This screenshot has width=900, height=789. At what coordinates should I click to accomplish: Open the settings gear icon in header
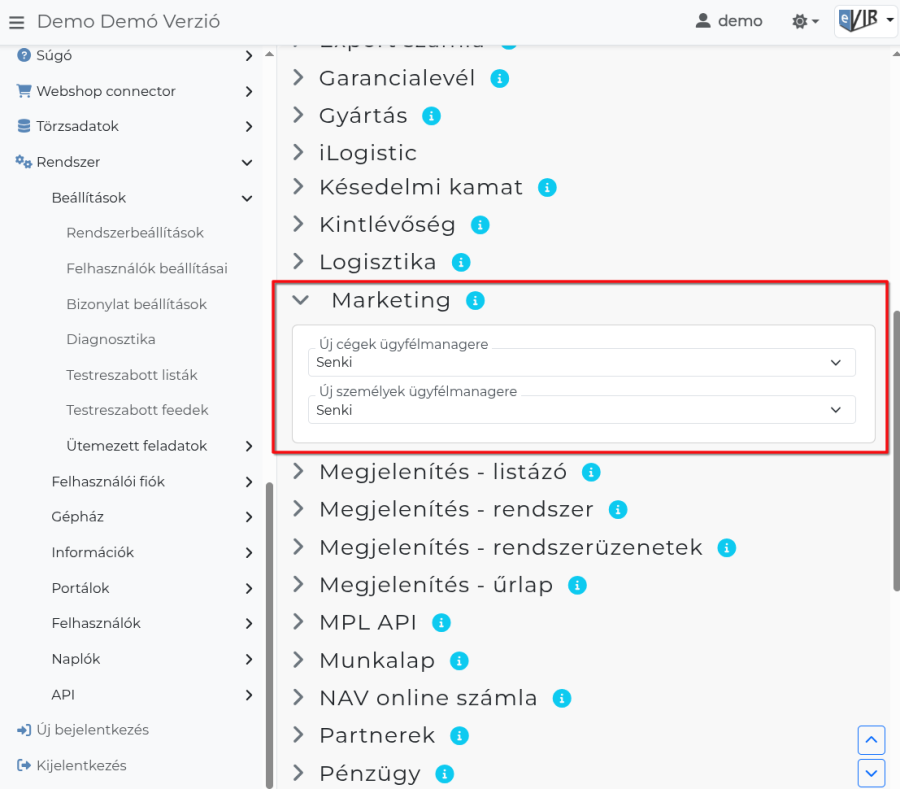[x=800, y=20]
